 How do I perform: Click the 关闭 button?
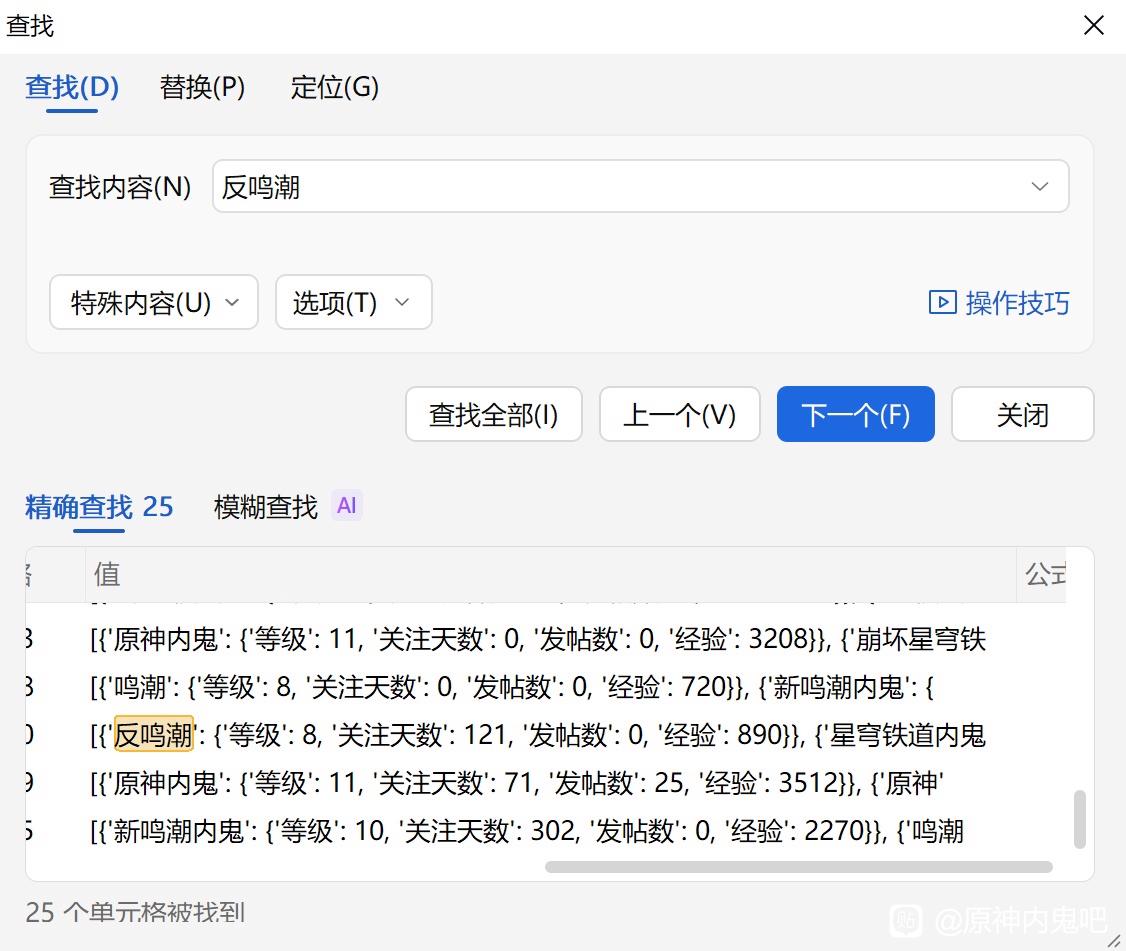1022,415
